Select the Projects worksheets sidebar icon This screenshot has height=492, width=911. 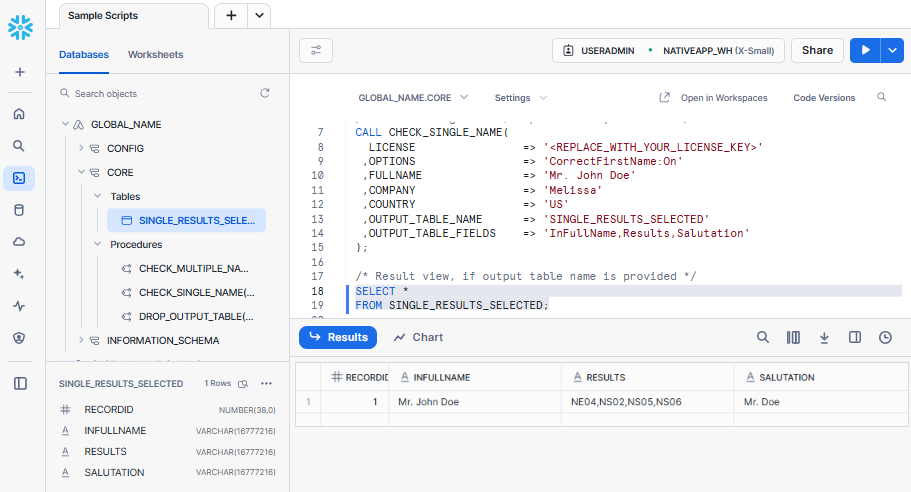[x=19, y=178]
